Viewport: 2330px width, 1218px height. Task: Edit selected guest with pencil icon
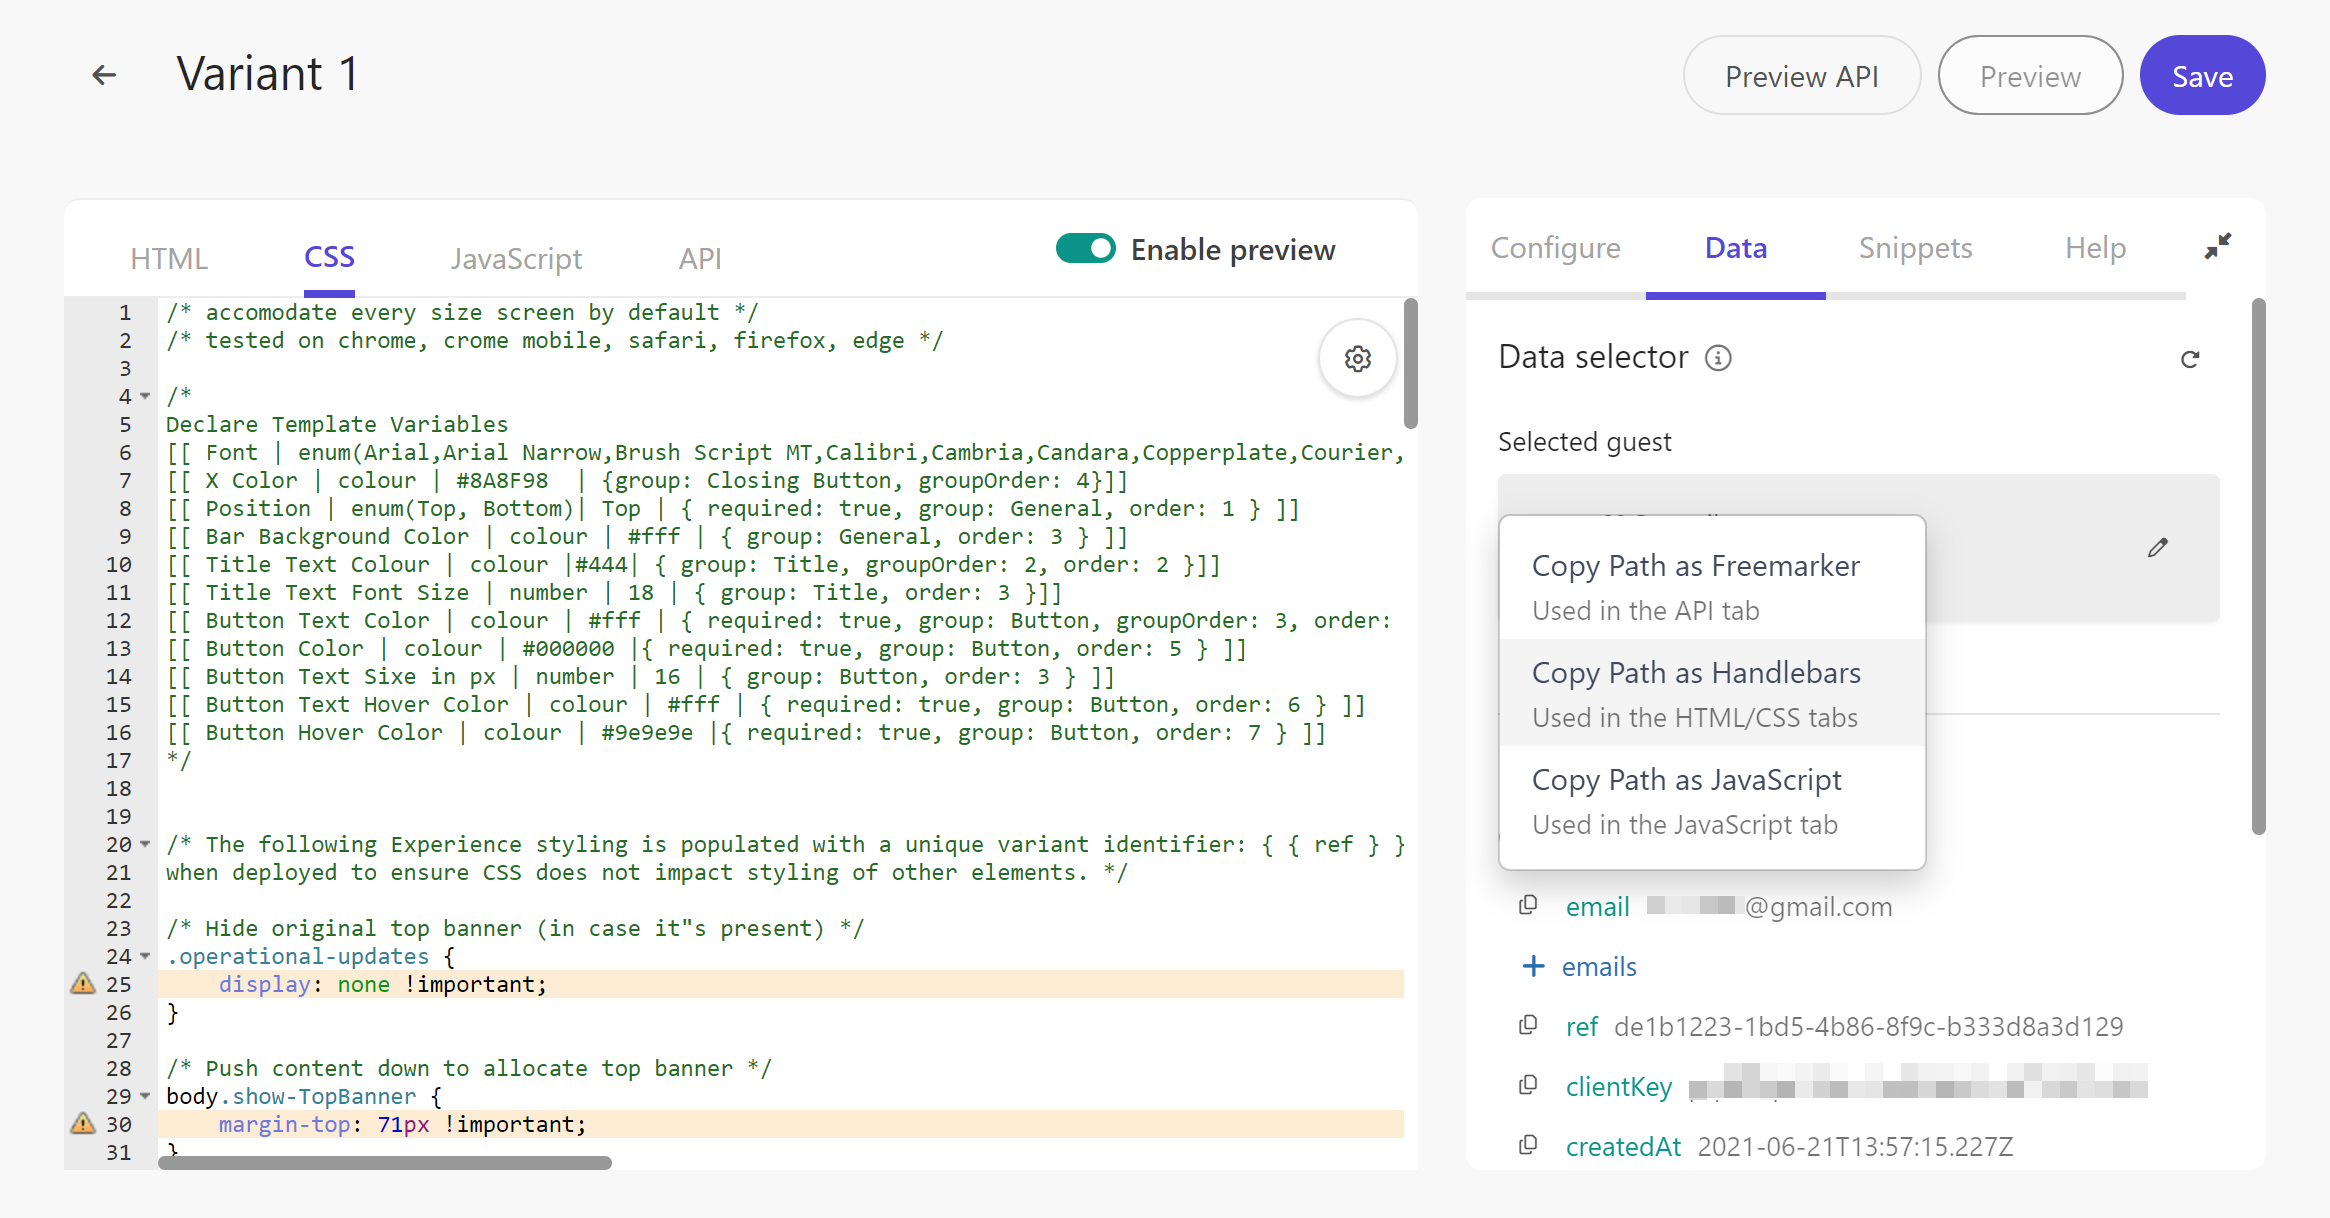[x=2157, y=547]
